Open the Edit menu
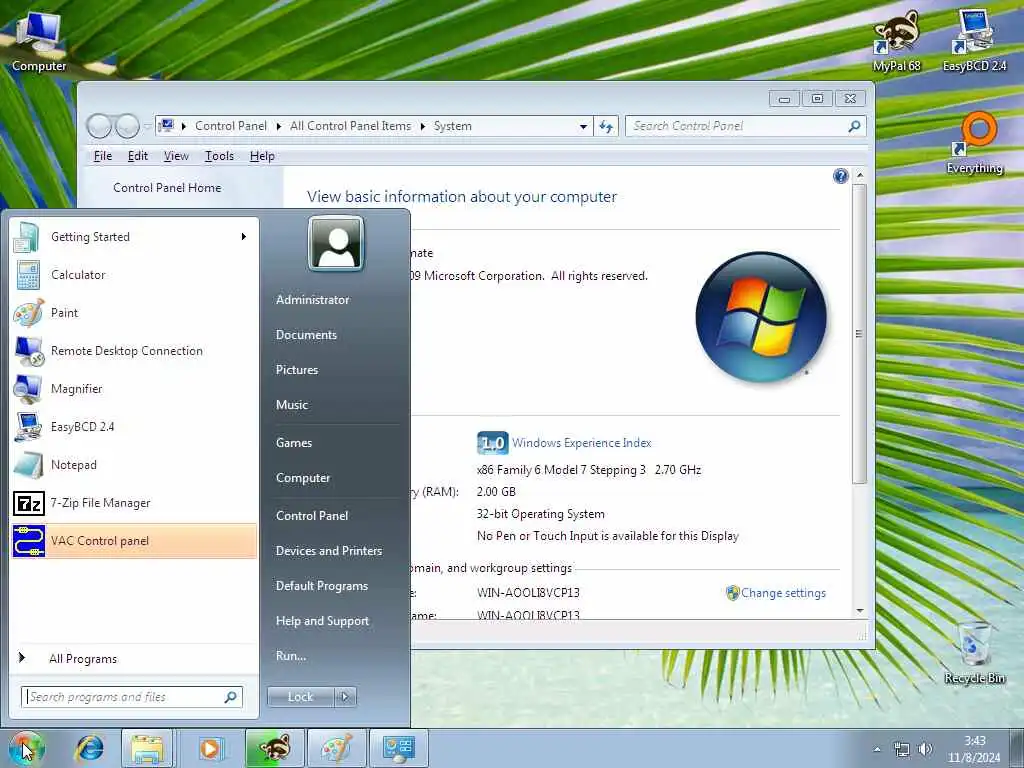Screen dimensions: 1024x768 pyautogui.click(x=137, y=156)
